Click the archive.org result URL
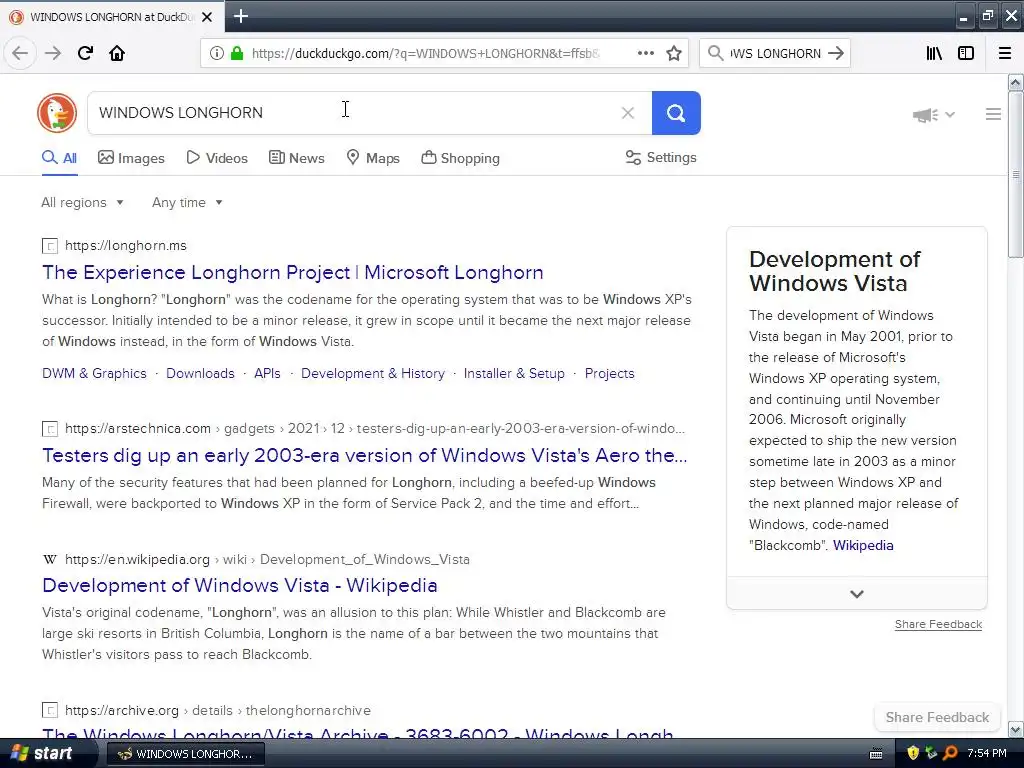This screenshot has width=1024, height=768. click(217, 711)
